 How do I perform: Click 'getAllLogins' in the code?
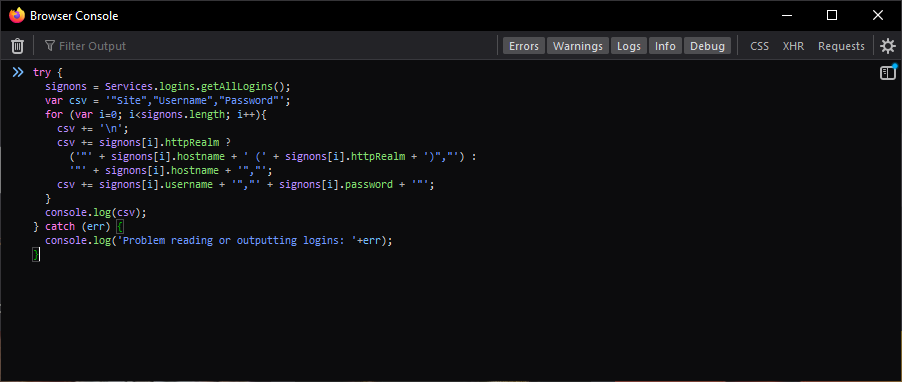(x=236, y=87)
